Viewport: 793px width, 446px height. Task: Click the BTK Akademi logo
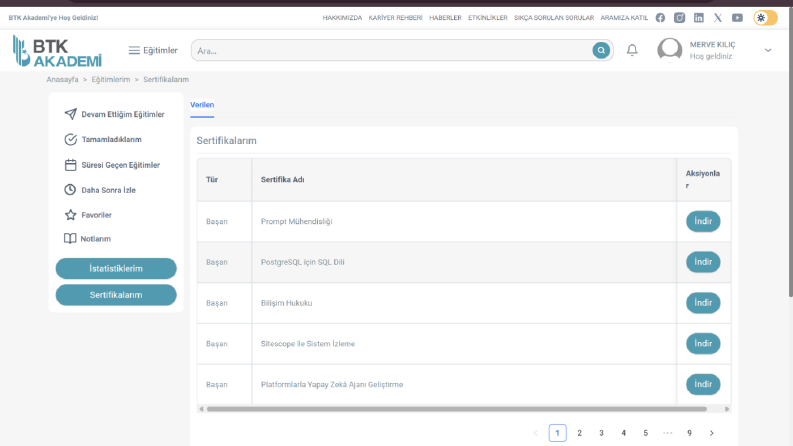coord(57,51)
